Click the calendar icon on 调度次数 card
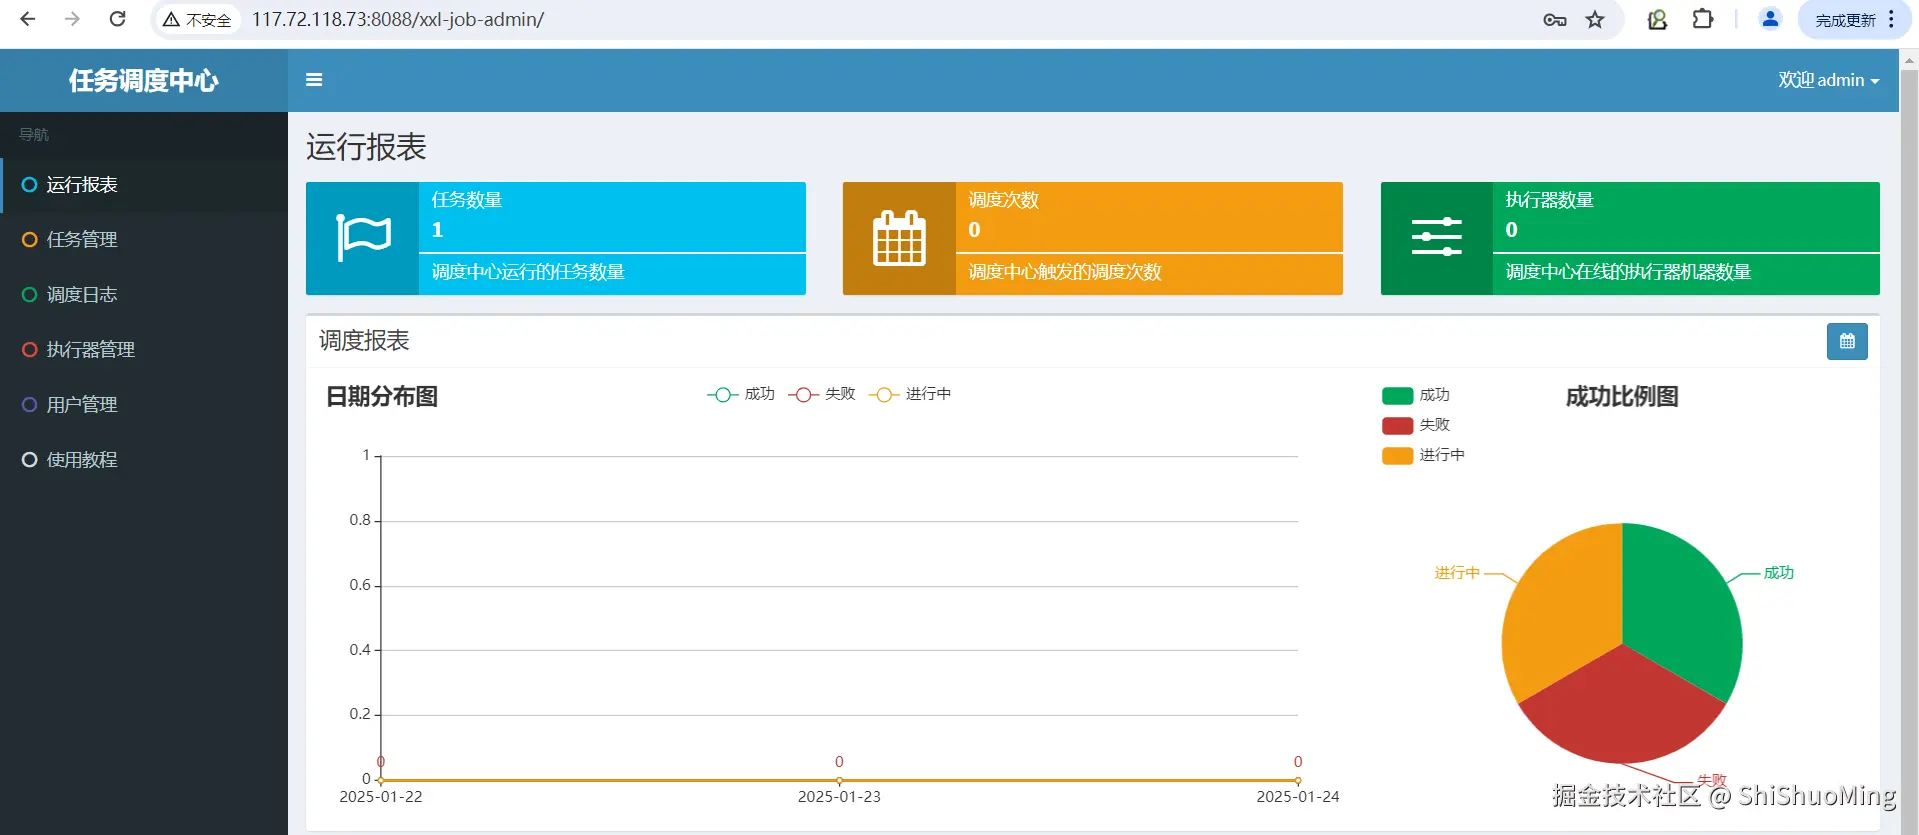 click(x=899, y=238)
